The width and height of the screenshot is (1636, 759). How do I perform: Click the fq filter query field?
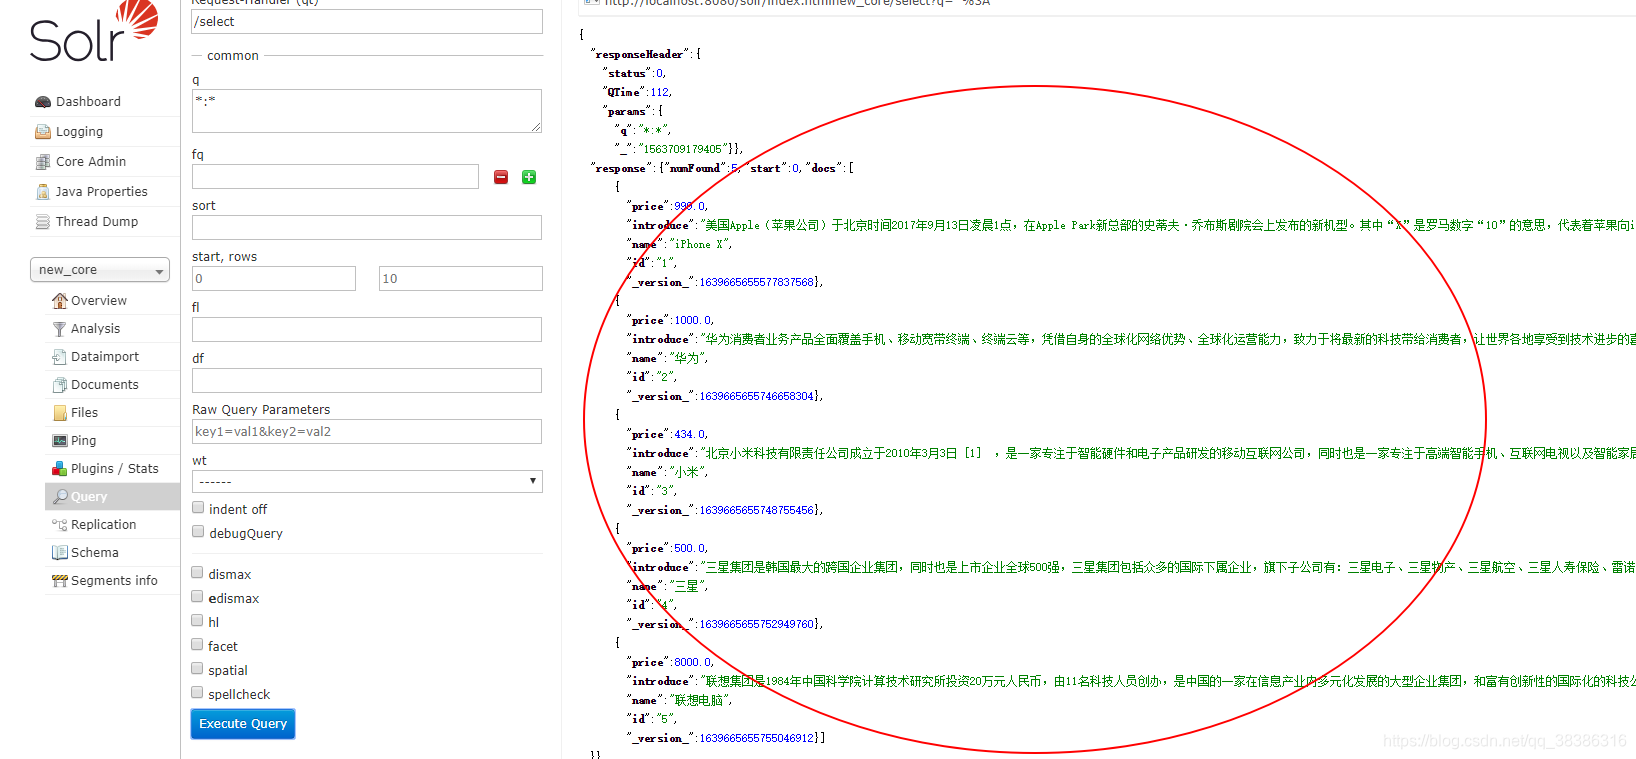(335, 177)
